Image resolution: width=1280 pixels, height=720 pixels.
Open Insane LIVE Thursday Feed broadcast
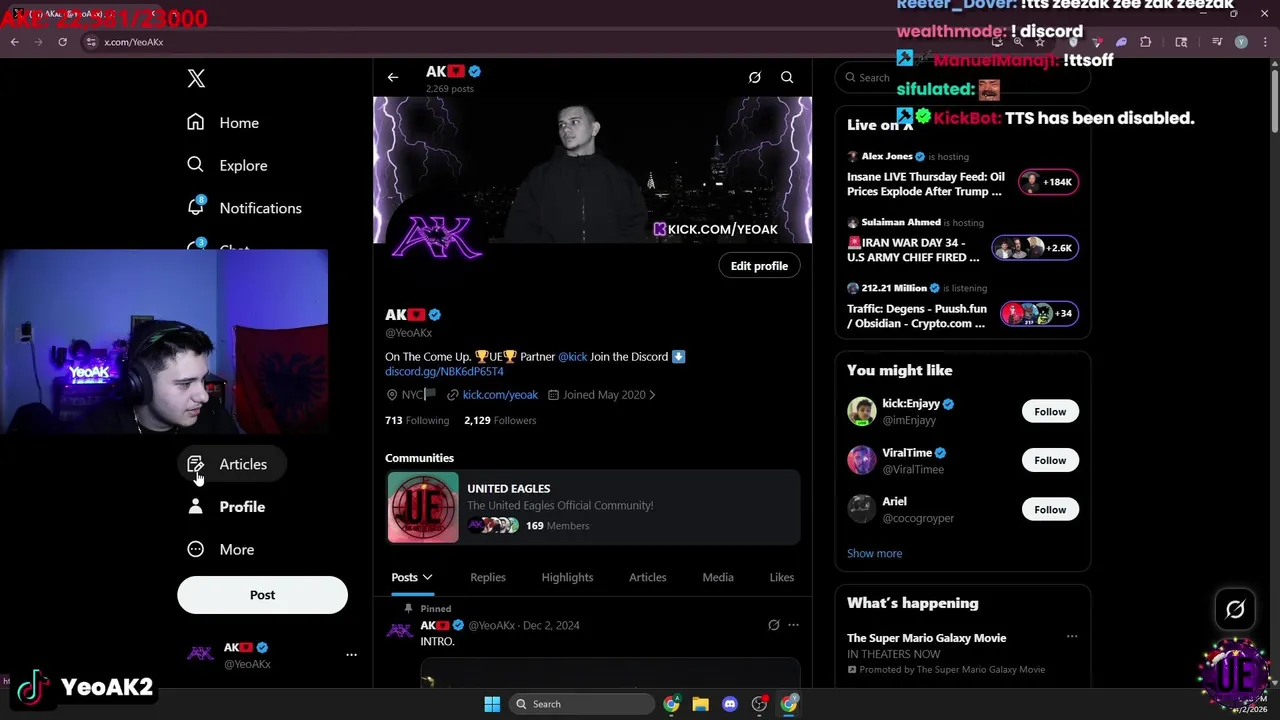925,184
